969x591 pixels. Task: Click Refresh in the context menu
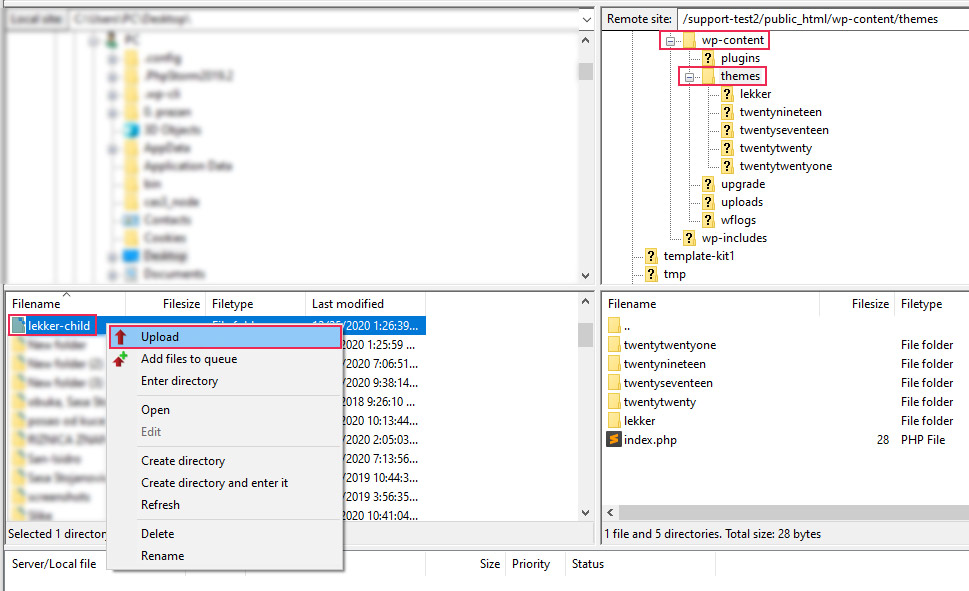pyautogui.click(x=160, y=505)
